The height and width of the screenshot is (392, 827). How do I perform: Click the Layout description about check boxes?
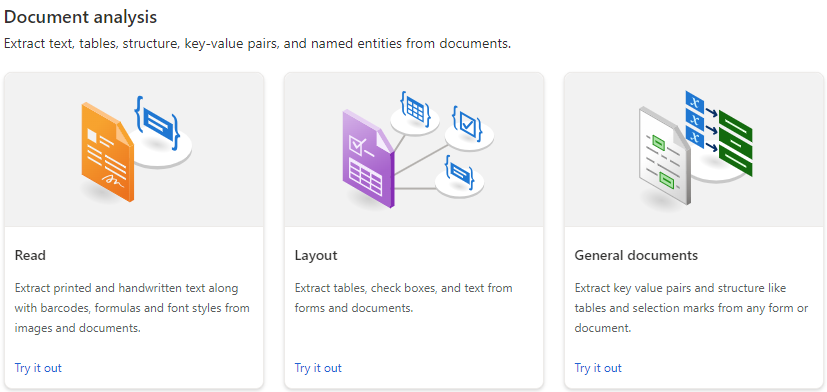[403, 298]
